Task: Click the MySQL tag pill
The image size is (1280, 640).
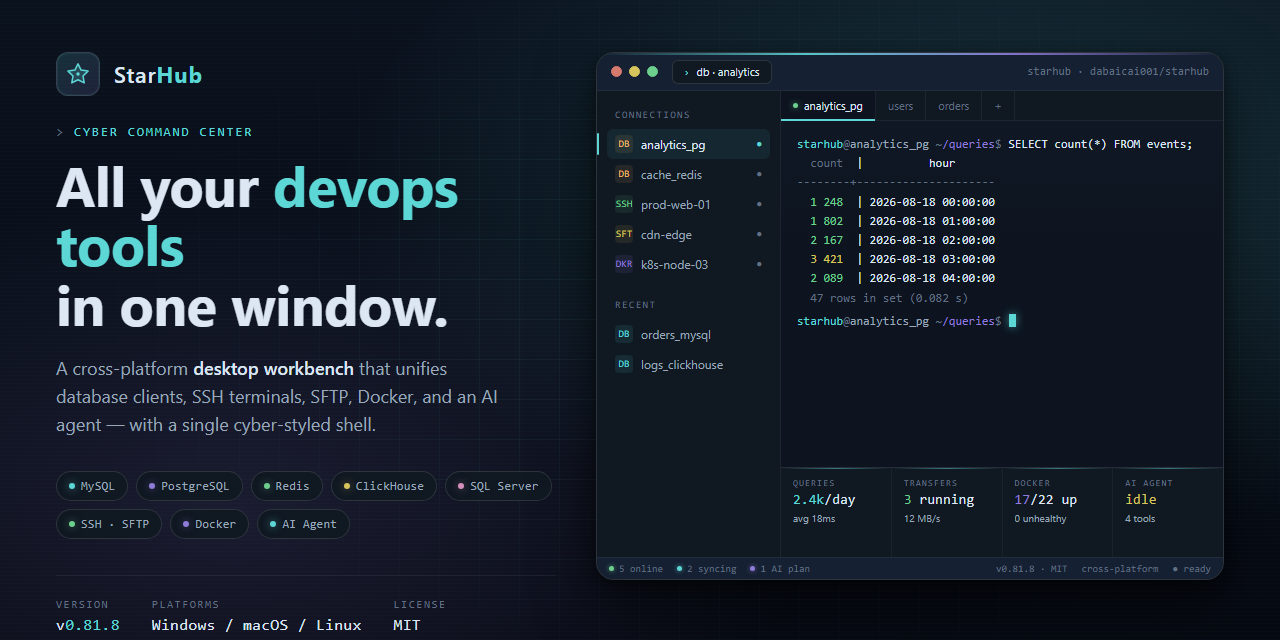Action: [92, 486]
